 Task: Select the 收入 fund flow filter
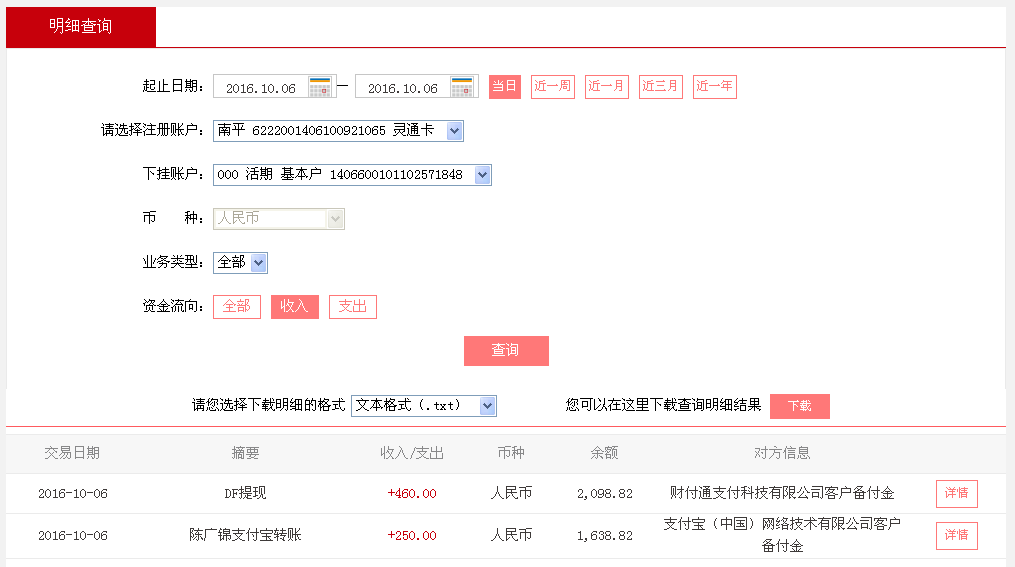pos(294,306)
